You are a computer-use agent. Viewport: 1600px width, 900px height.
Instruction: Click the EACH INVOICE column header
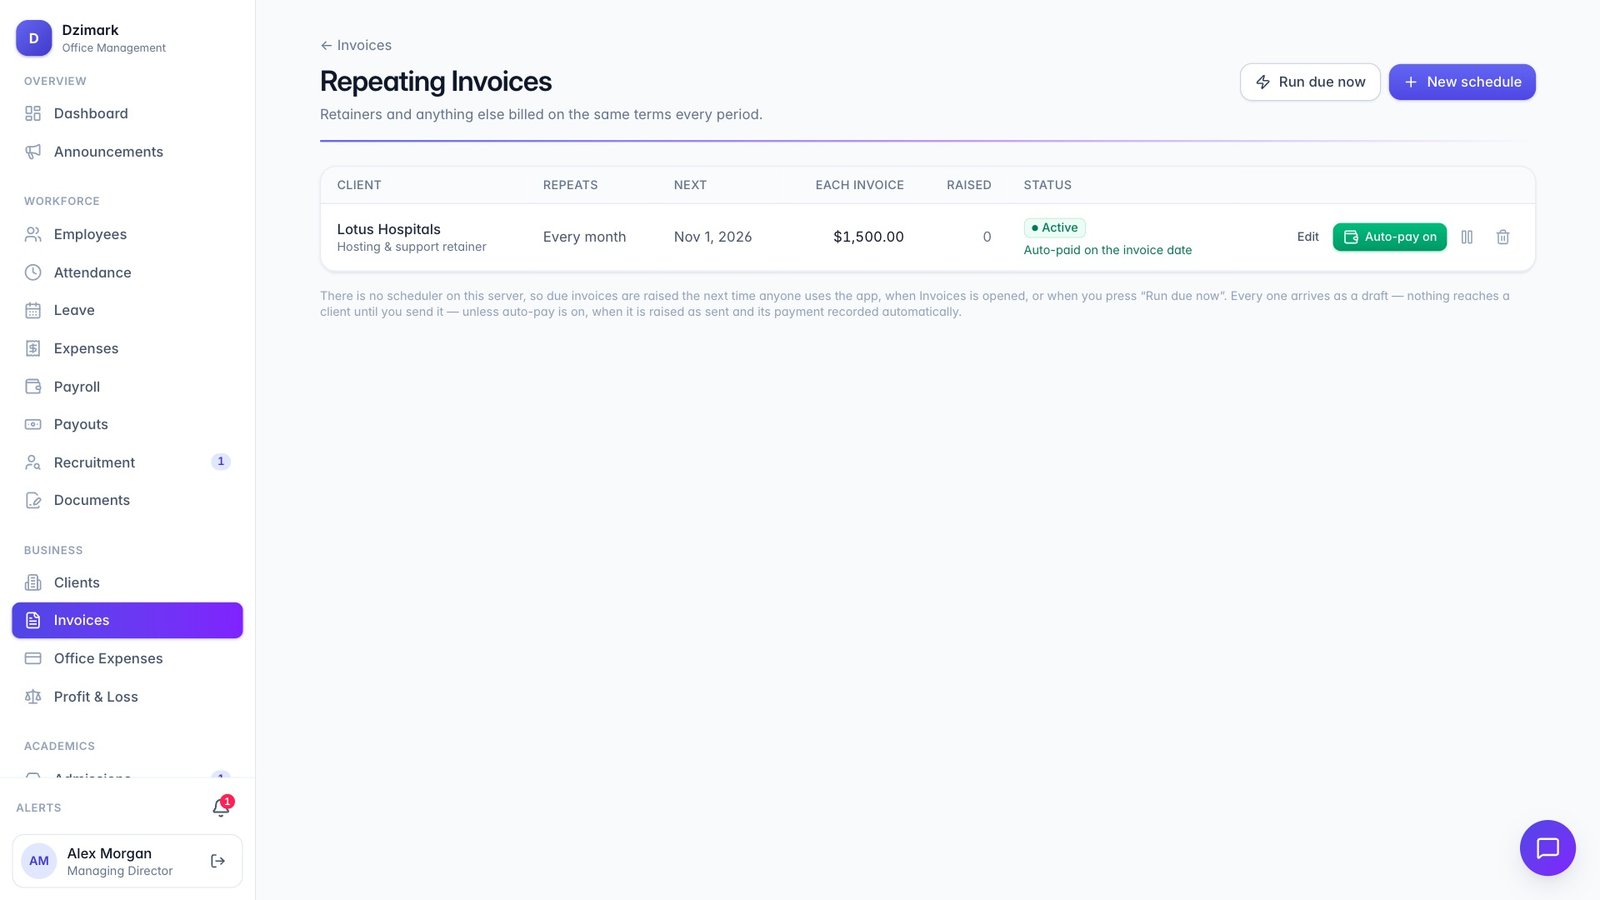coord(859,185)
